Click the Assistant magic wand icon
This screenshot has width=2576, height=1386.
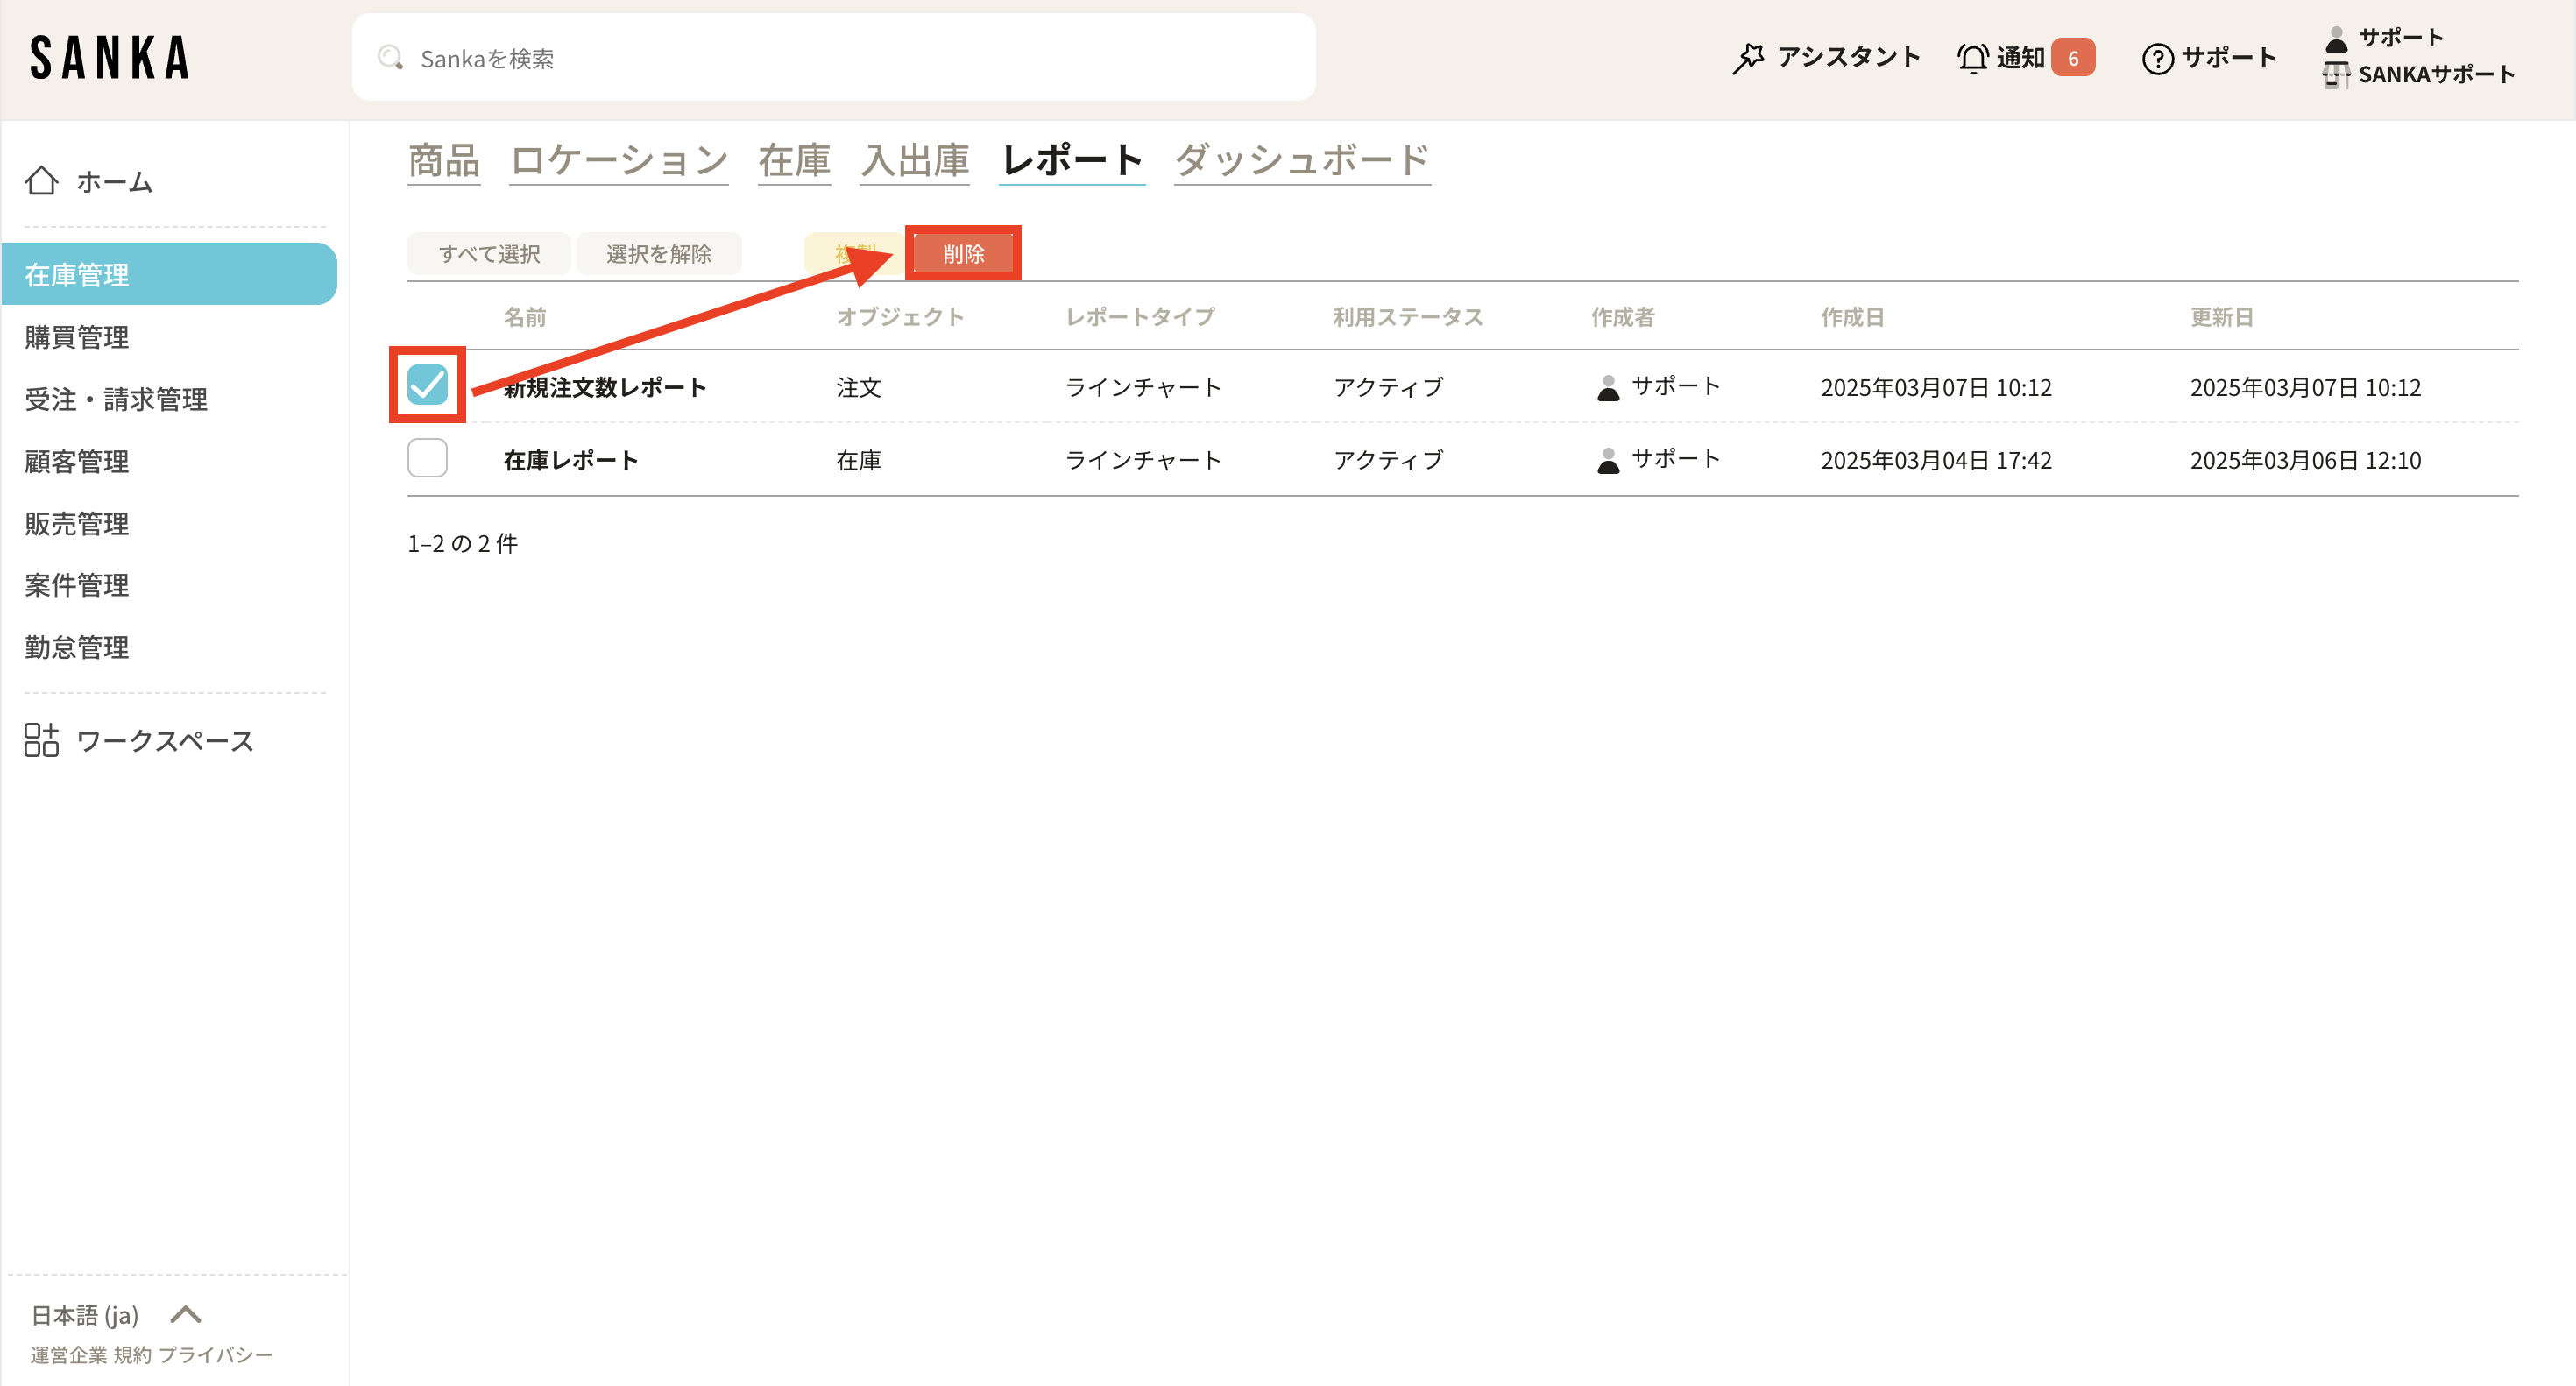pyautogui.click(x=1748, y=58)
